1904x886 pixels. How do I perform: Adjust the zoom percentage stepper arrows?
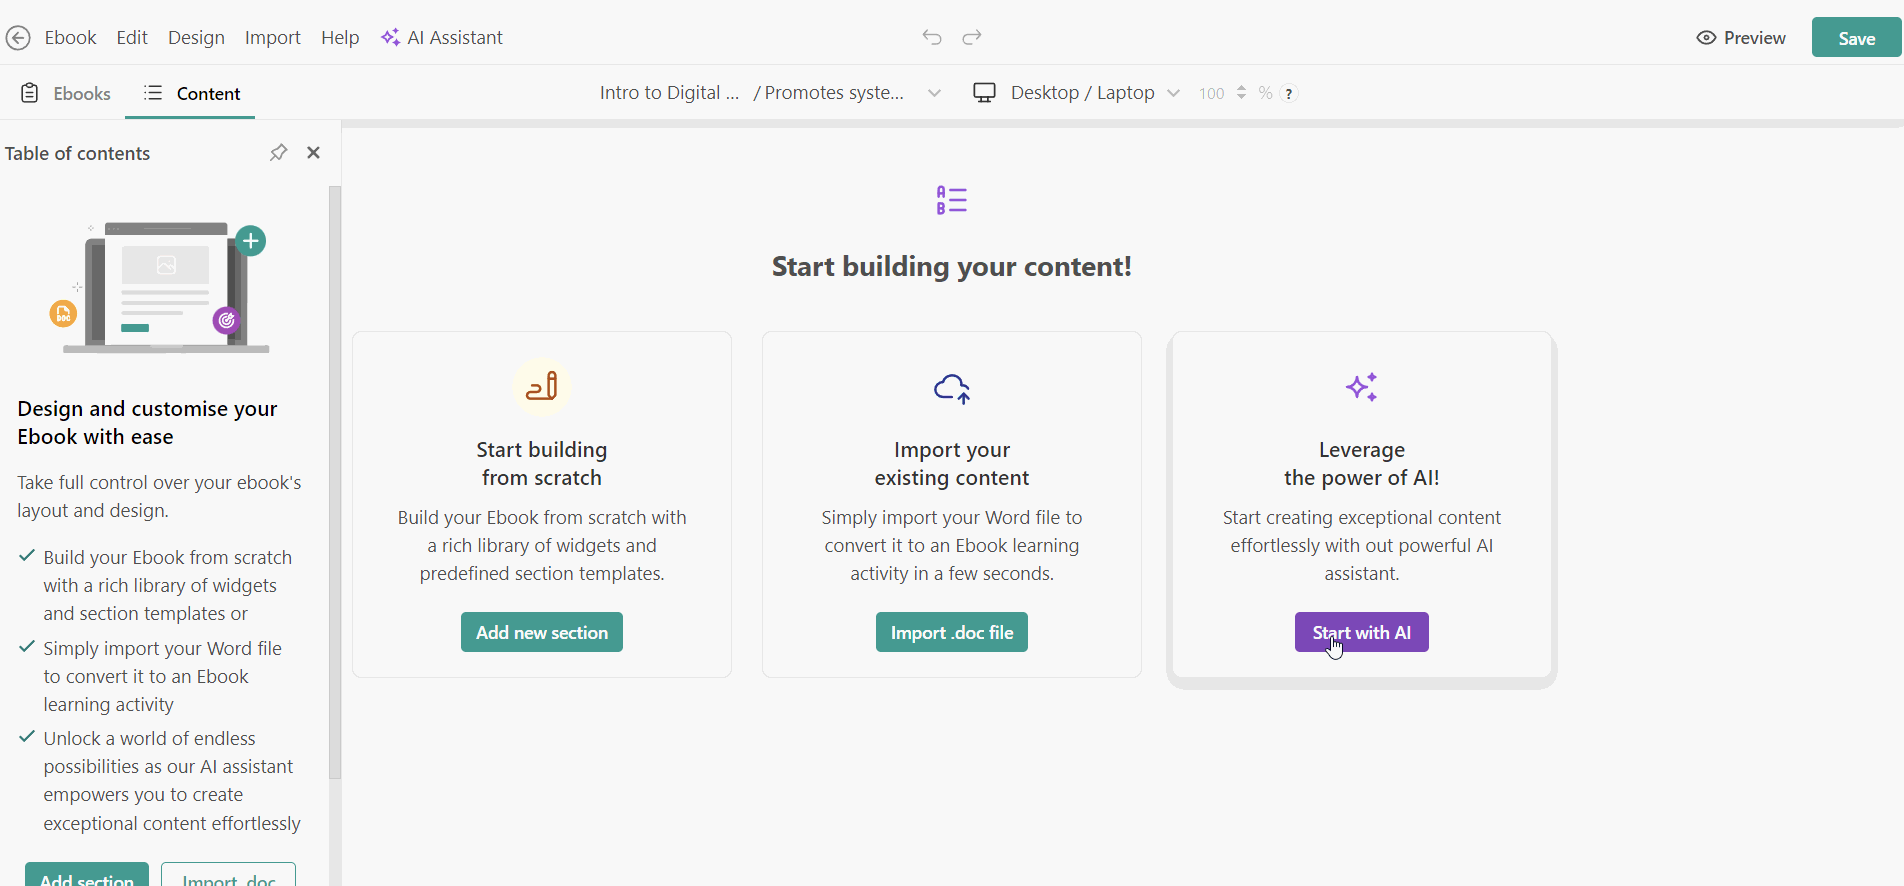pyautogui.click(x=1241, y=92)
